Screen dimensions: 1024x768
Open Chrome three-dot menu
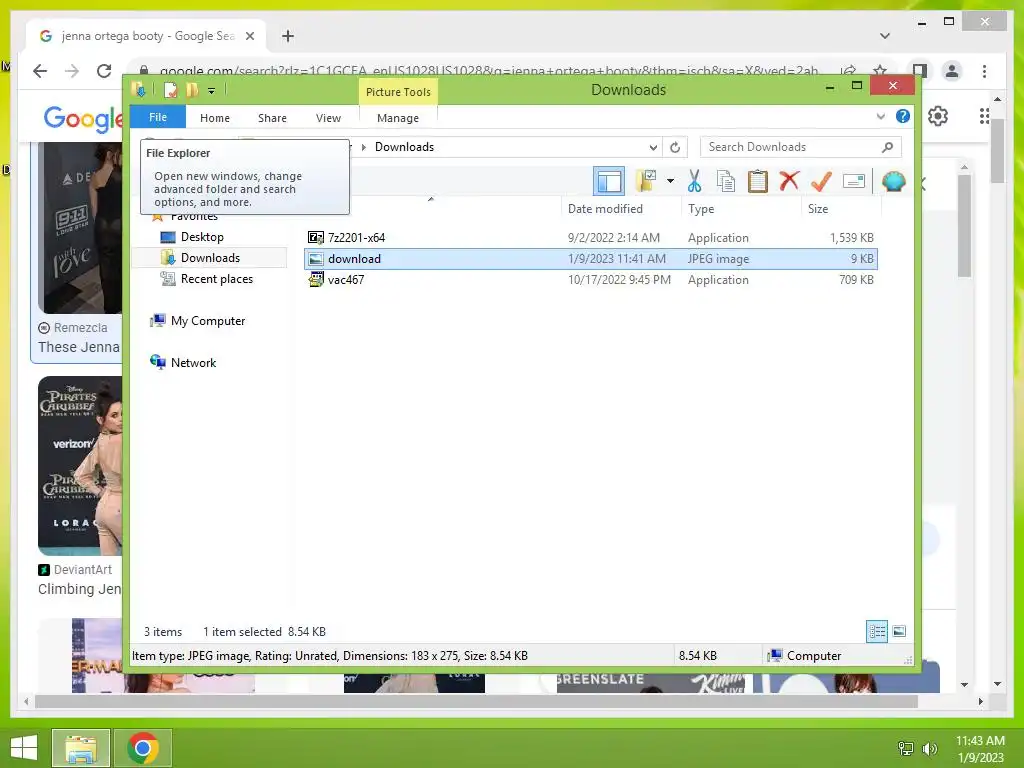tap(984, 71)
